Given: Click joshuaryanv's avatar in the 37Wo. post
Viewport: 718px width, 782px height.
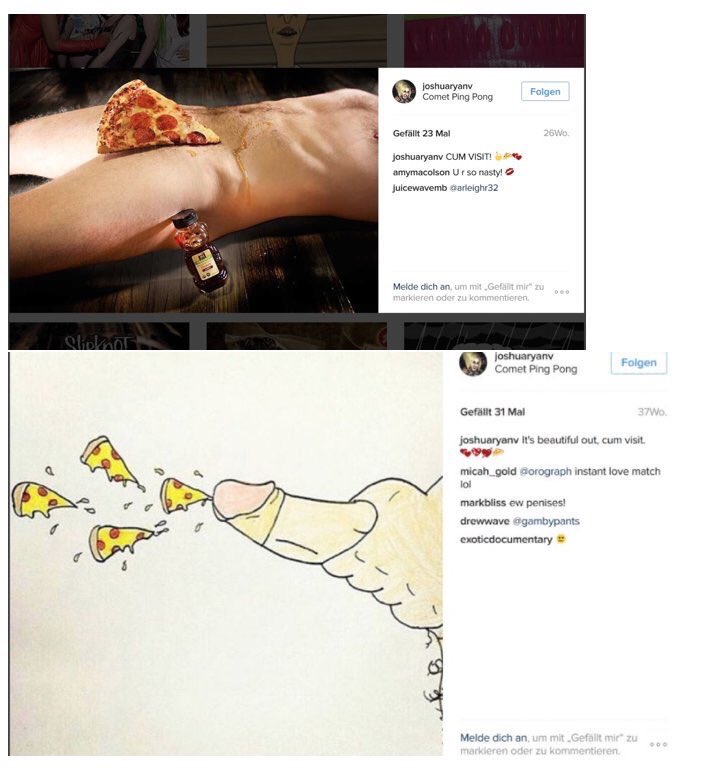Looking at the screenshot, I should pos(473,363).
